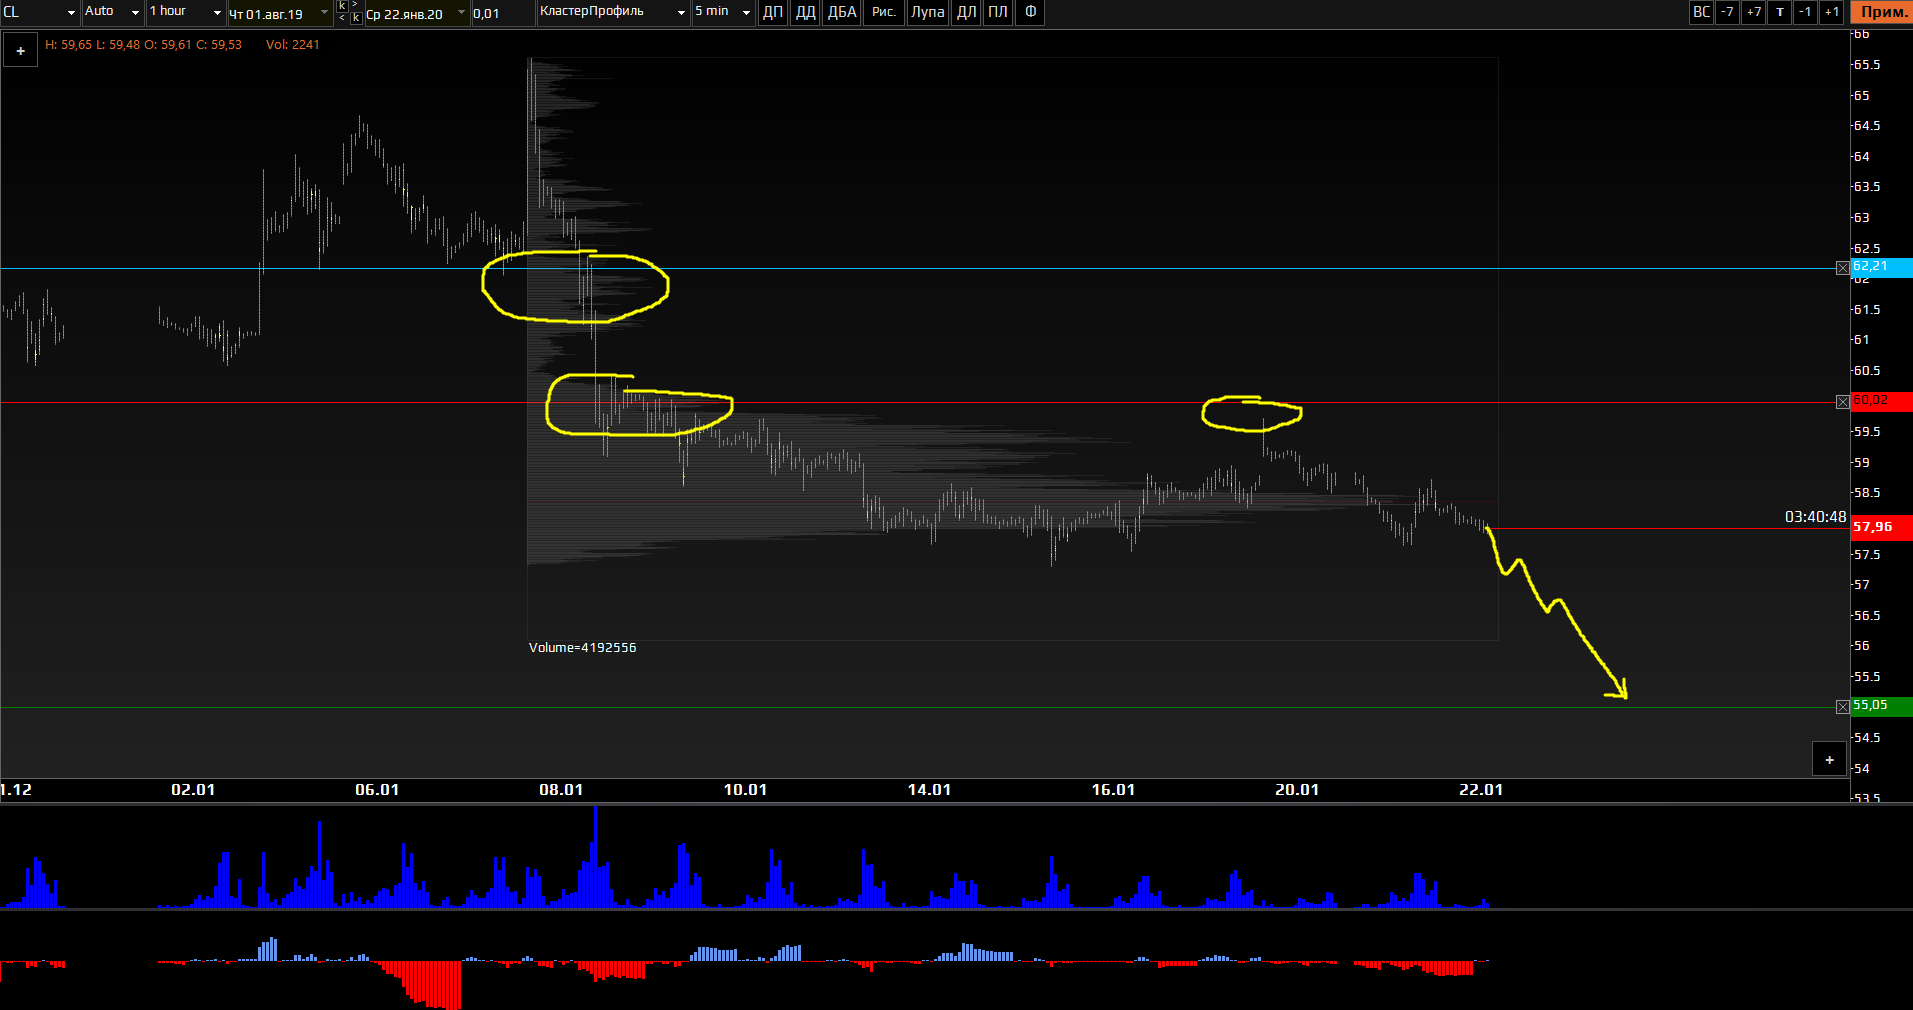The width and height of the screenshot is (1913, 1010).
Task: Click the orange Прим. apply button
Action: coord(1882,12)
